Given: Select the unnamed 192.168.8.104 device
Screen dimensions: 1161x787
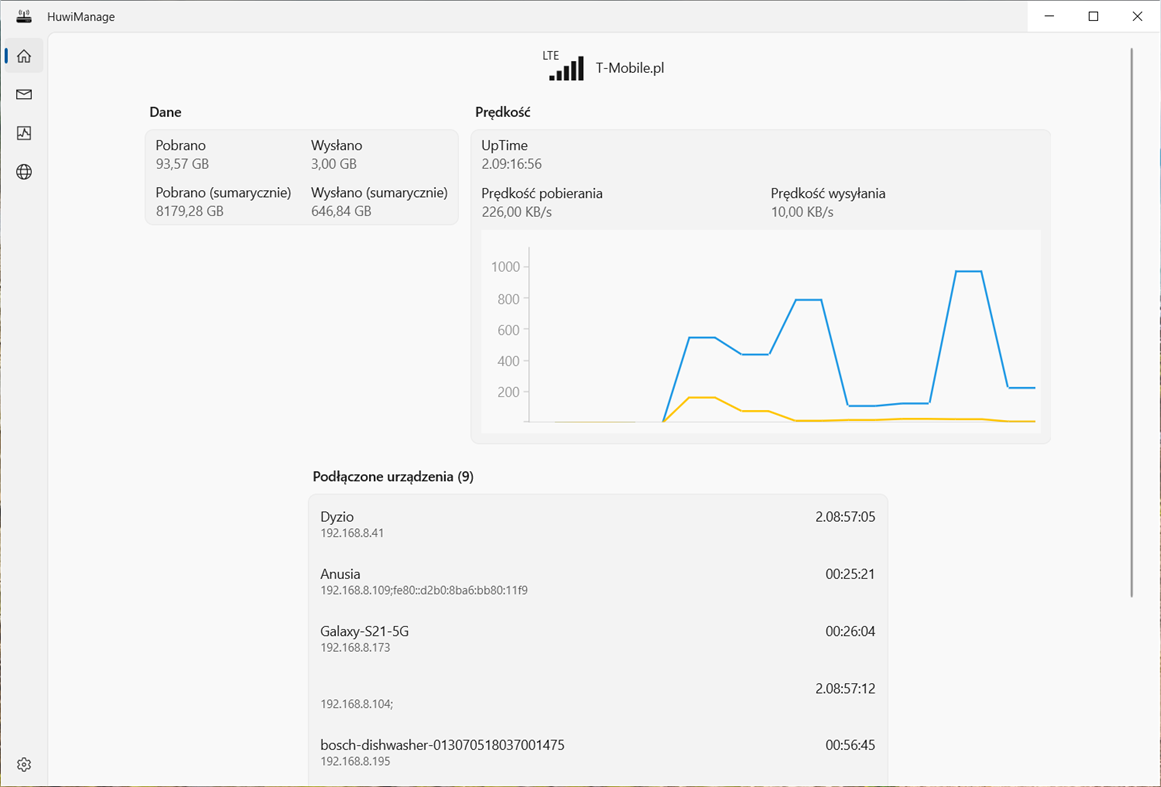Looking at the screenshot, I should (x=595, y=695).
